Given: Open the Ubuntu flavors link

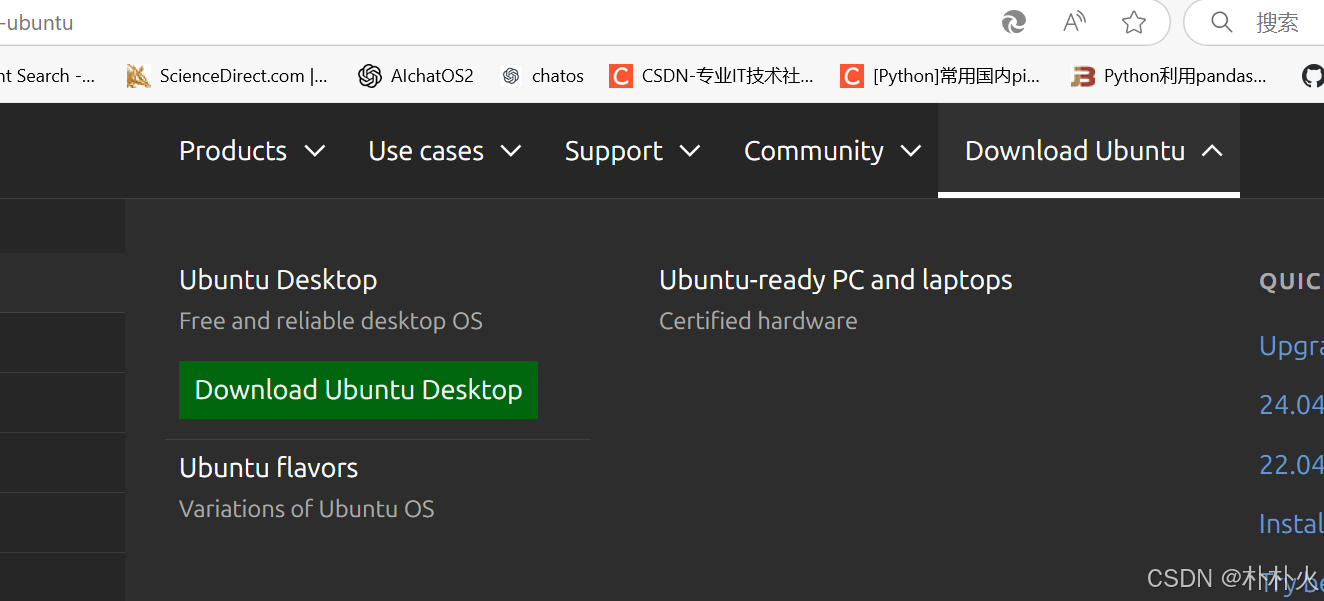Looking at the screenshot, I should point(268,468).
